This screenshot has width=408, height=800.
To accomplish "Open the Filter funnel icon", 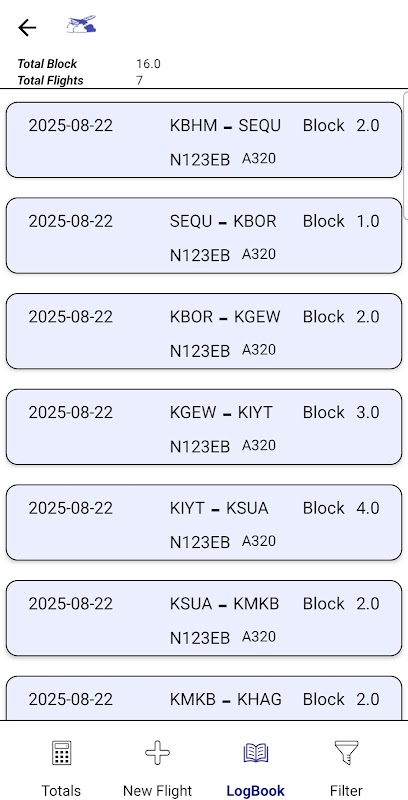I will pyautogui.click(x=346, y=753).
